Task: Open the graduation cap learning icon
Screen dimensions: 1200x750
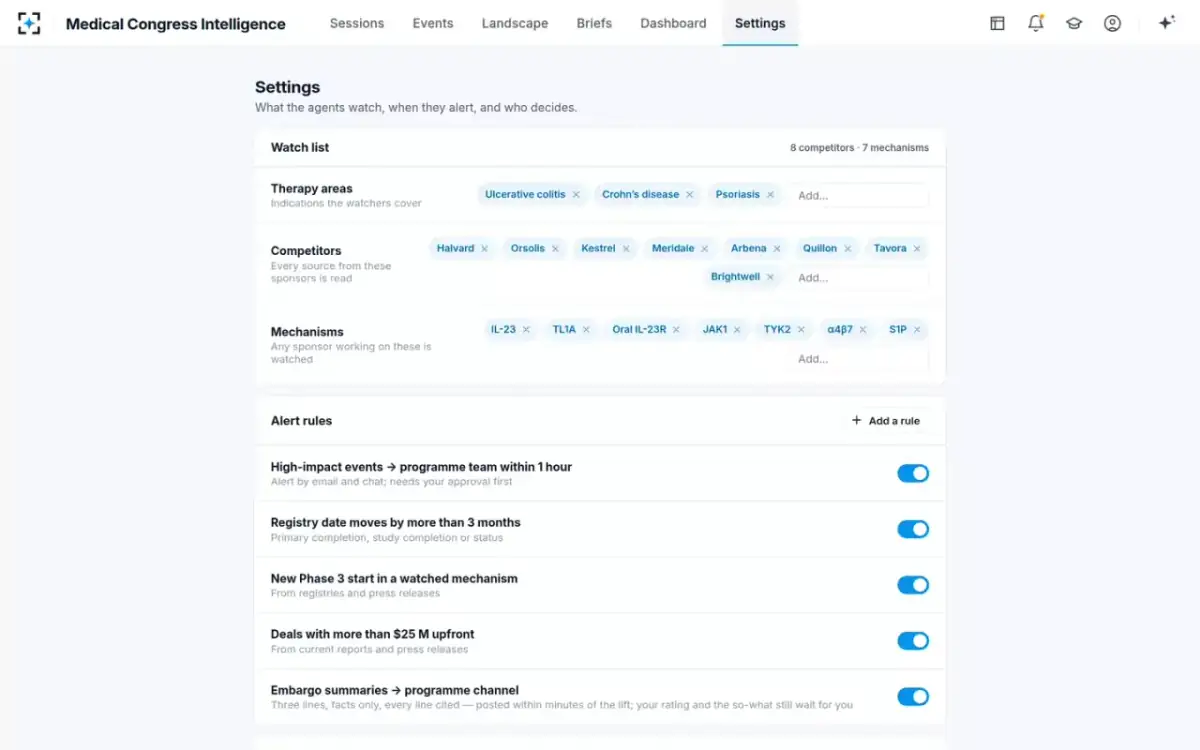Action: tap(1074, 23)
